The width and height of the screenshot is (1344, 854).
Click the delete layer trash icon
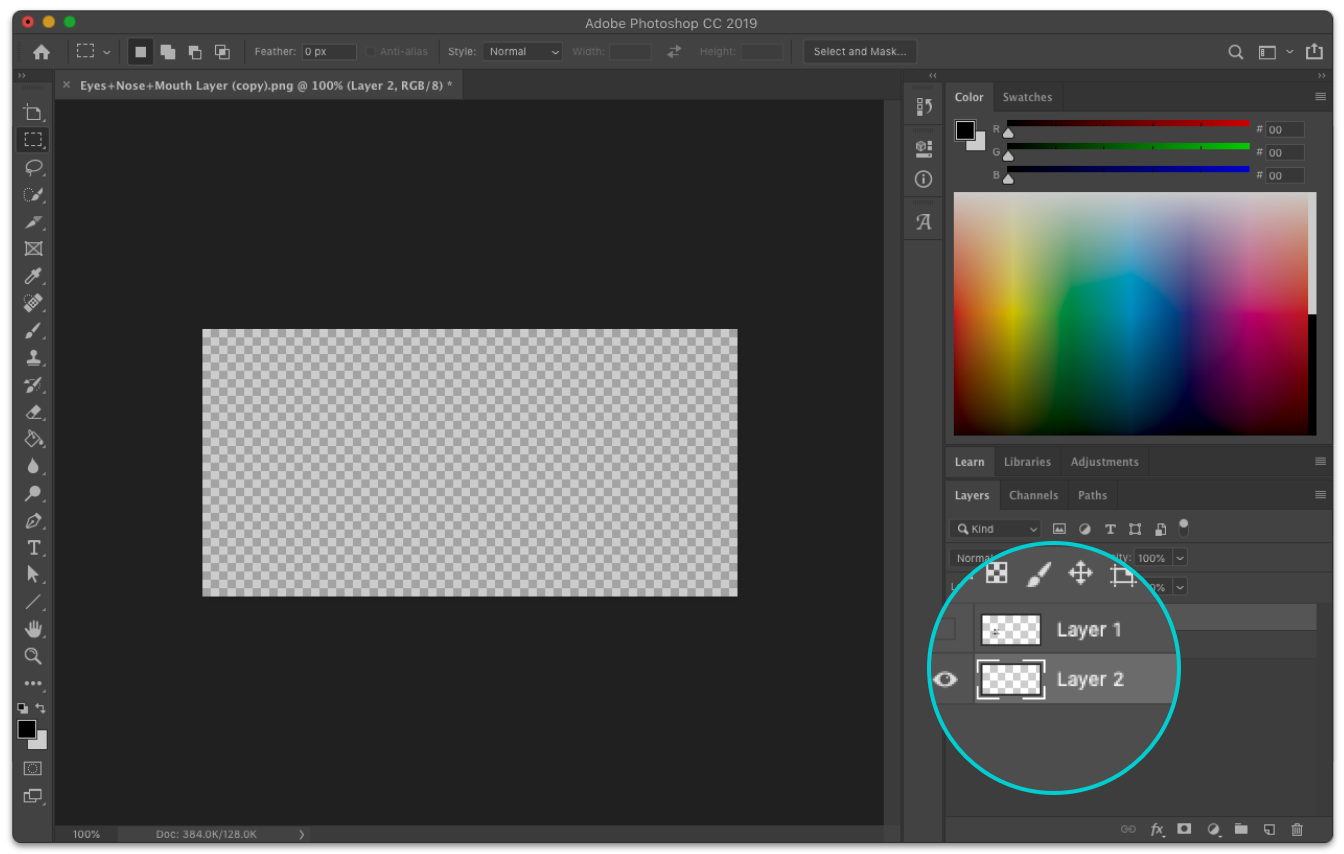tap(1297, 829)
